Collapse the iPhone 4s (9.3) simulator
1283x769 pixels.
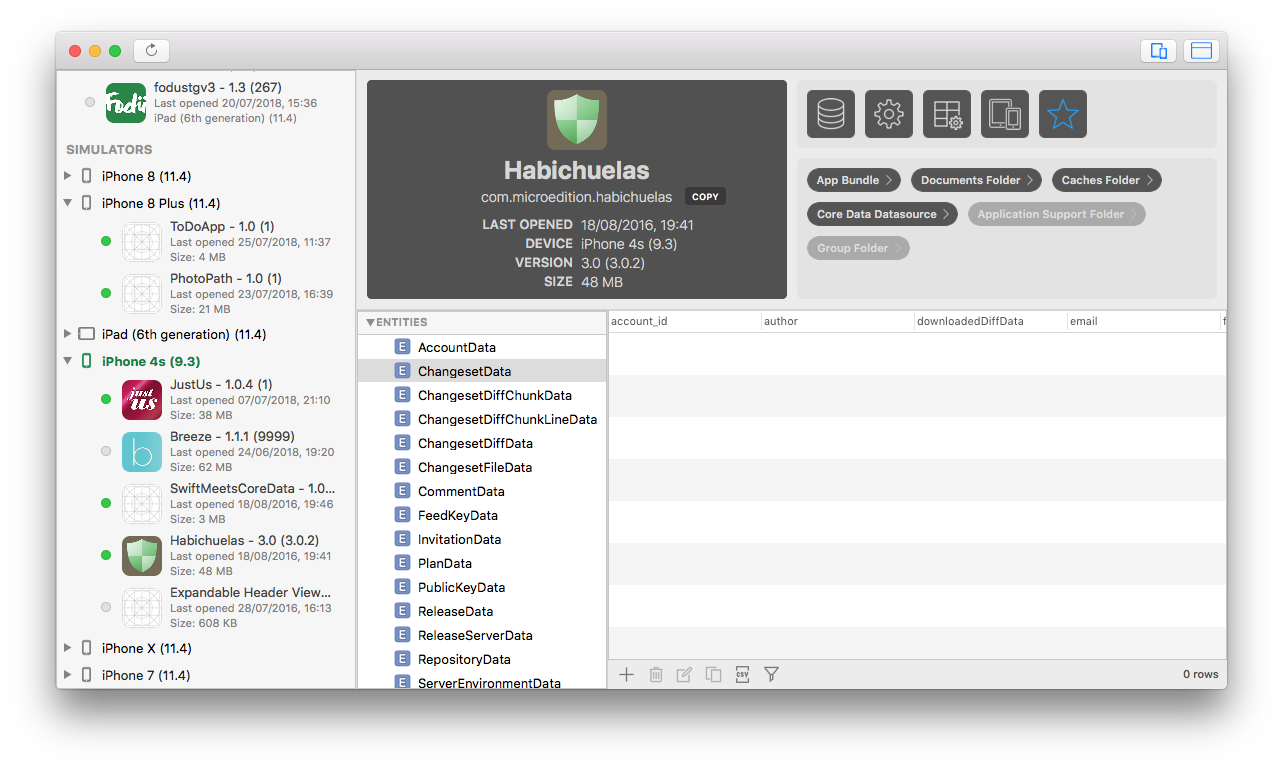pos(68,361)
